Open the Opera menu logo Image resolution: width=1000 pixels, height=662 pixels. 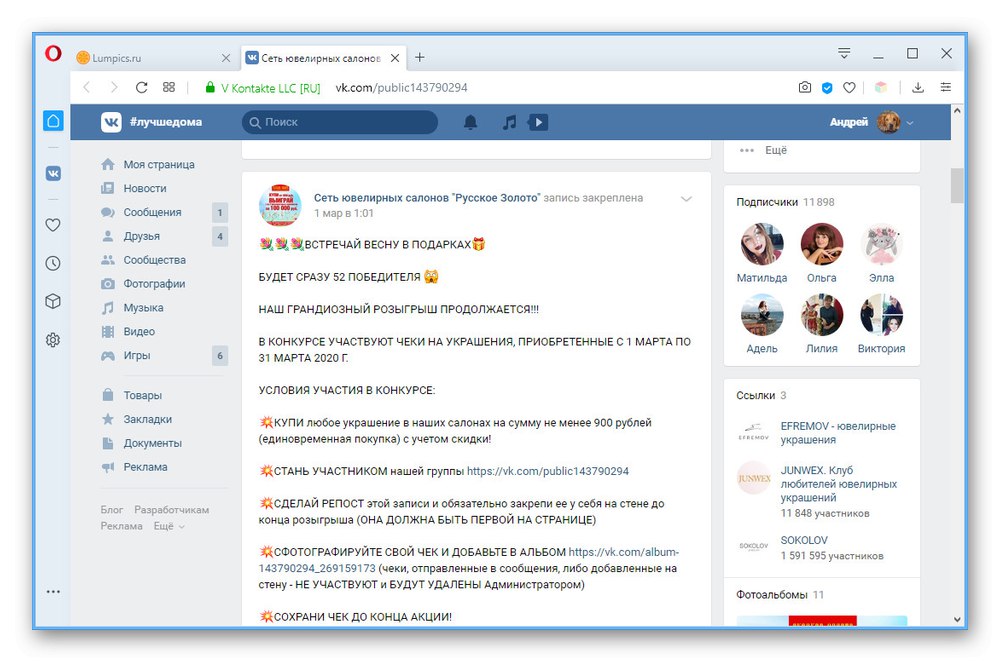pyautogui.click(x=54, y=53)
